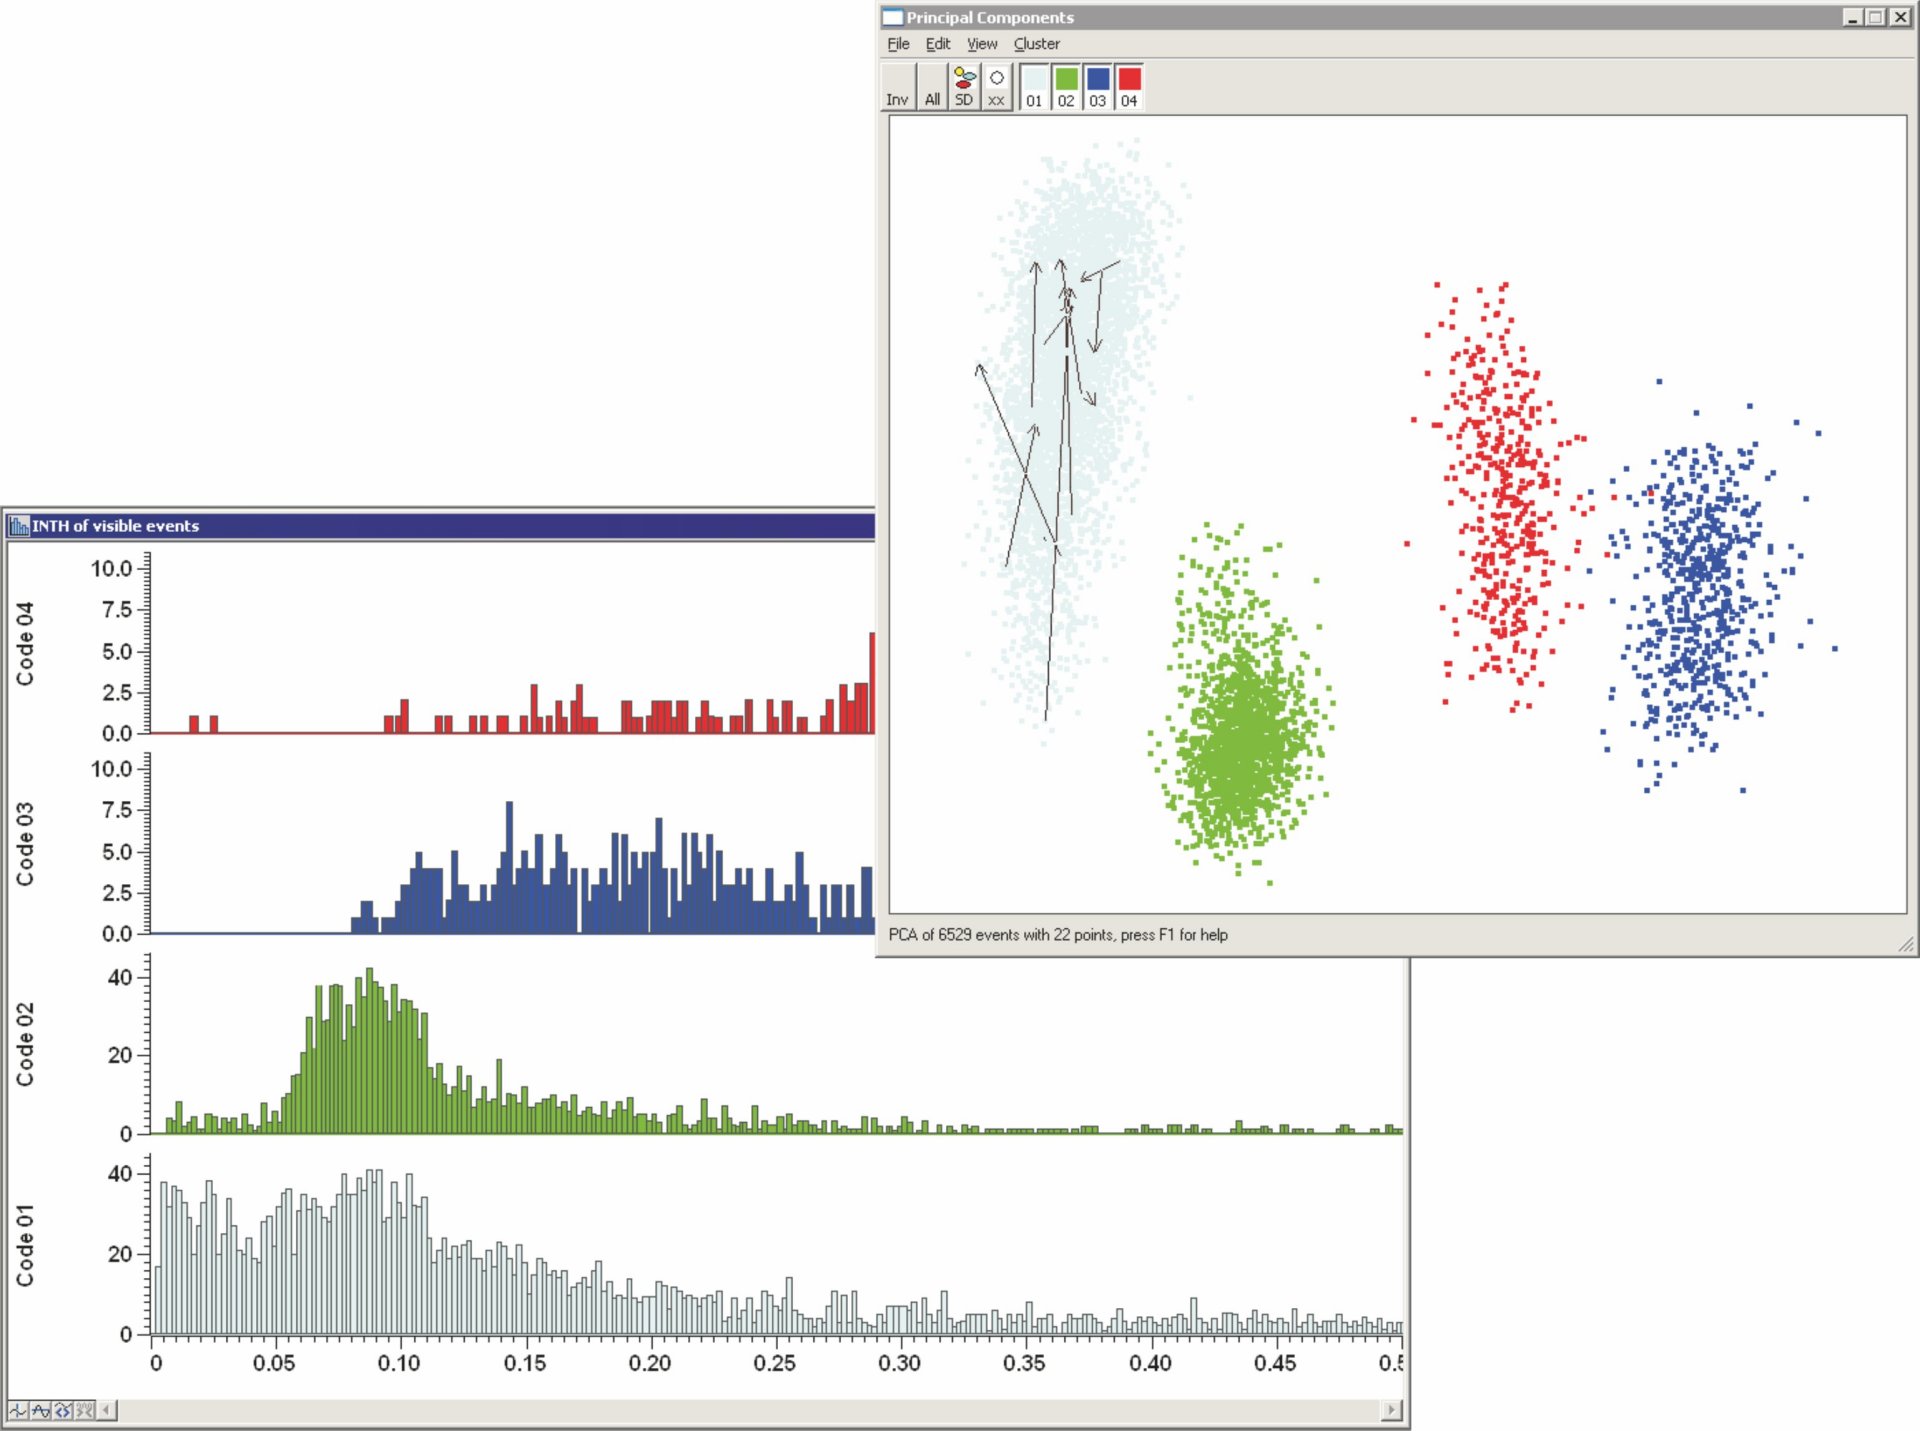The image size is (1920, 1431).
Task: Open the Edit menu
Action: point(937,44)
